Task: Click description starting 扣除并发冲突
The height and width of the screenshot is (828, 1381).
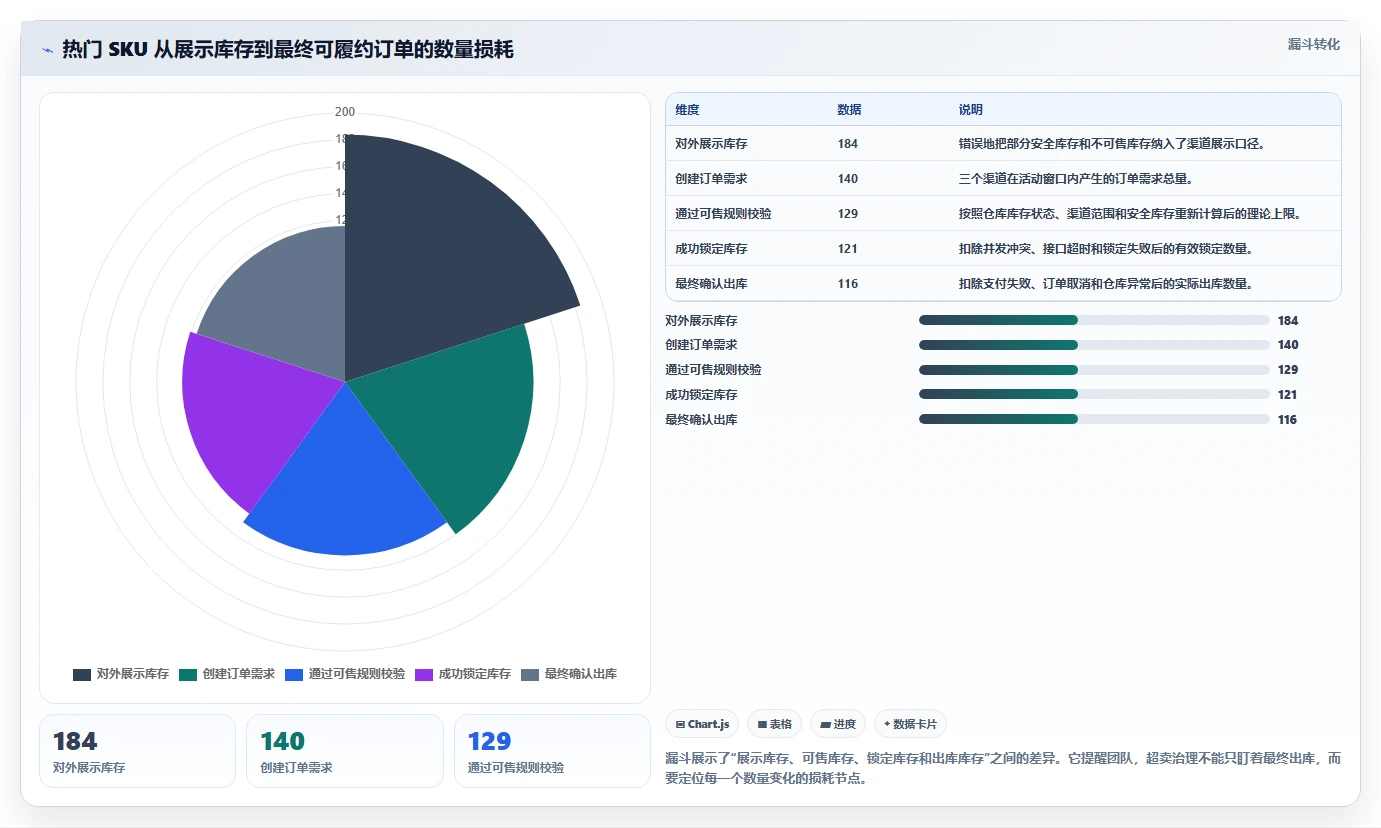Action: 1106,249
